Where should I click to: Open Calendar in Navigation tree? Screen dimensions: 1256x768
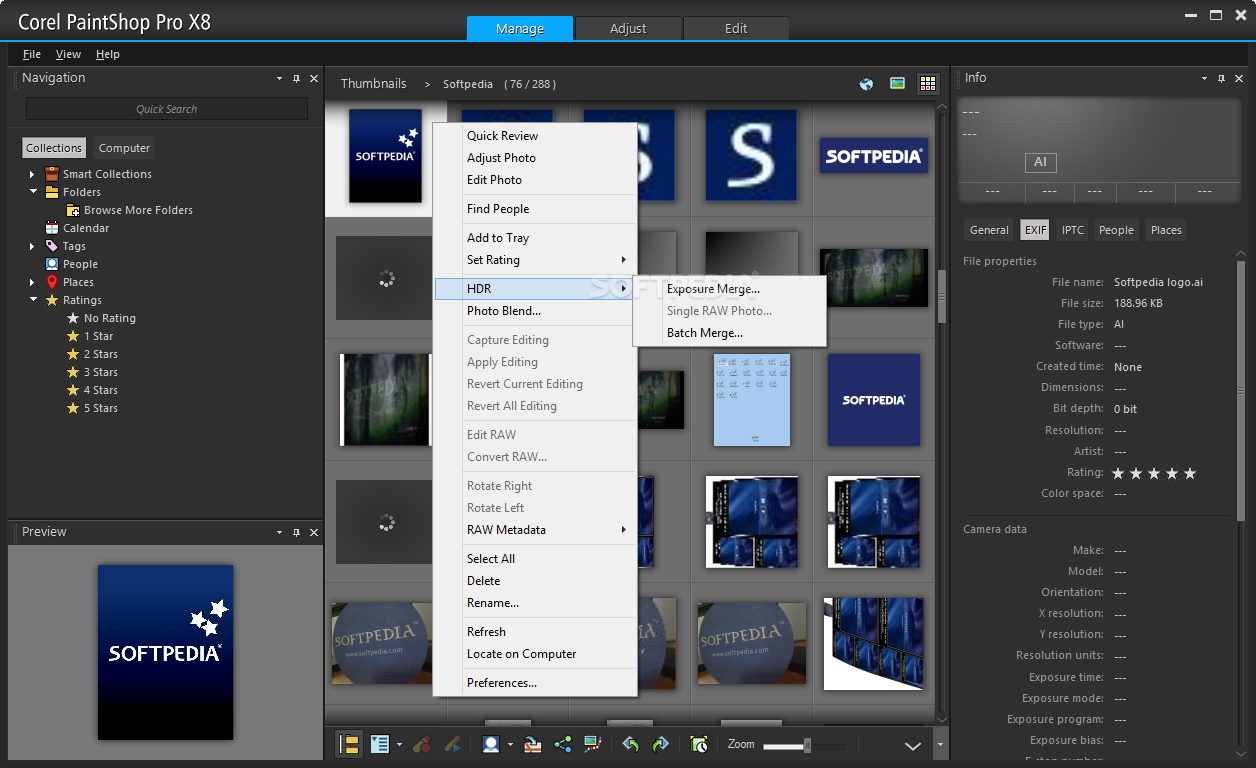[x=86, y=228]
